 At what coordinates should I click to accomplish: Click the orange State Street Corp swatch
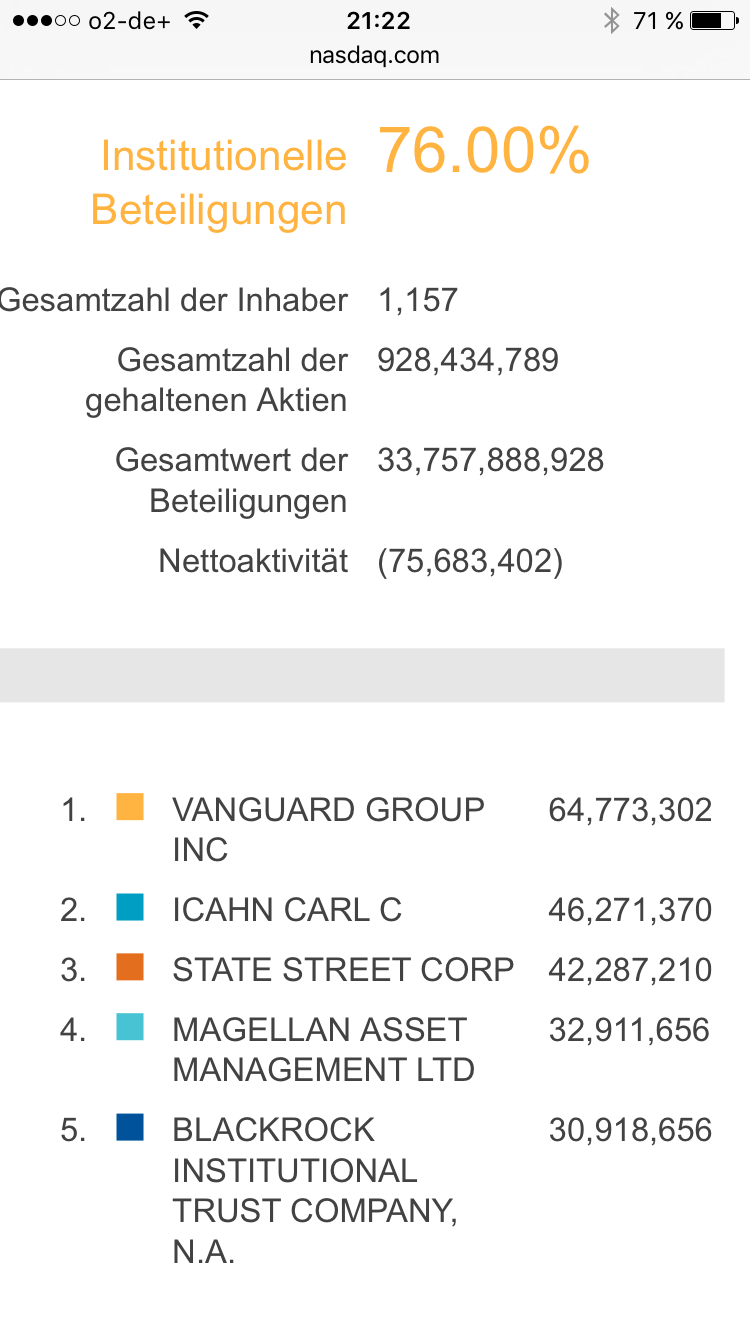pyautogui.click(x=130, y=967)
